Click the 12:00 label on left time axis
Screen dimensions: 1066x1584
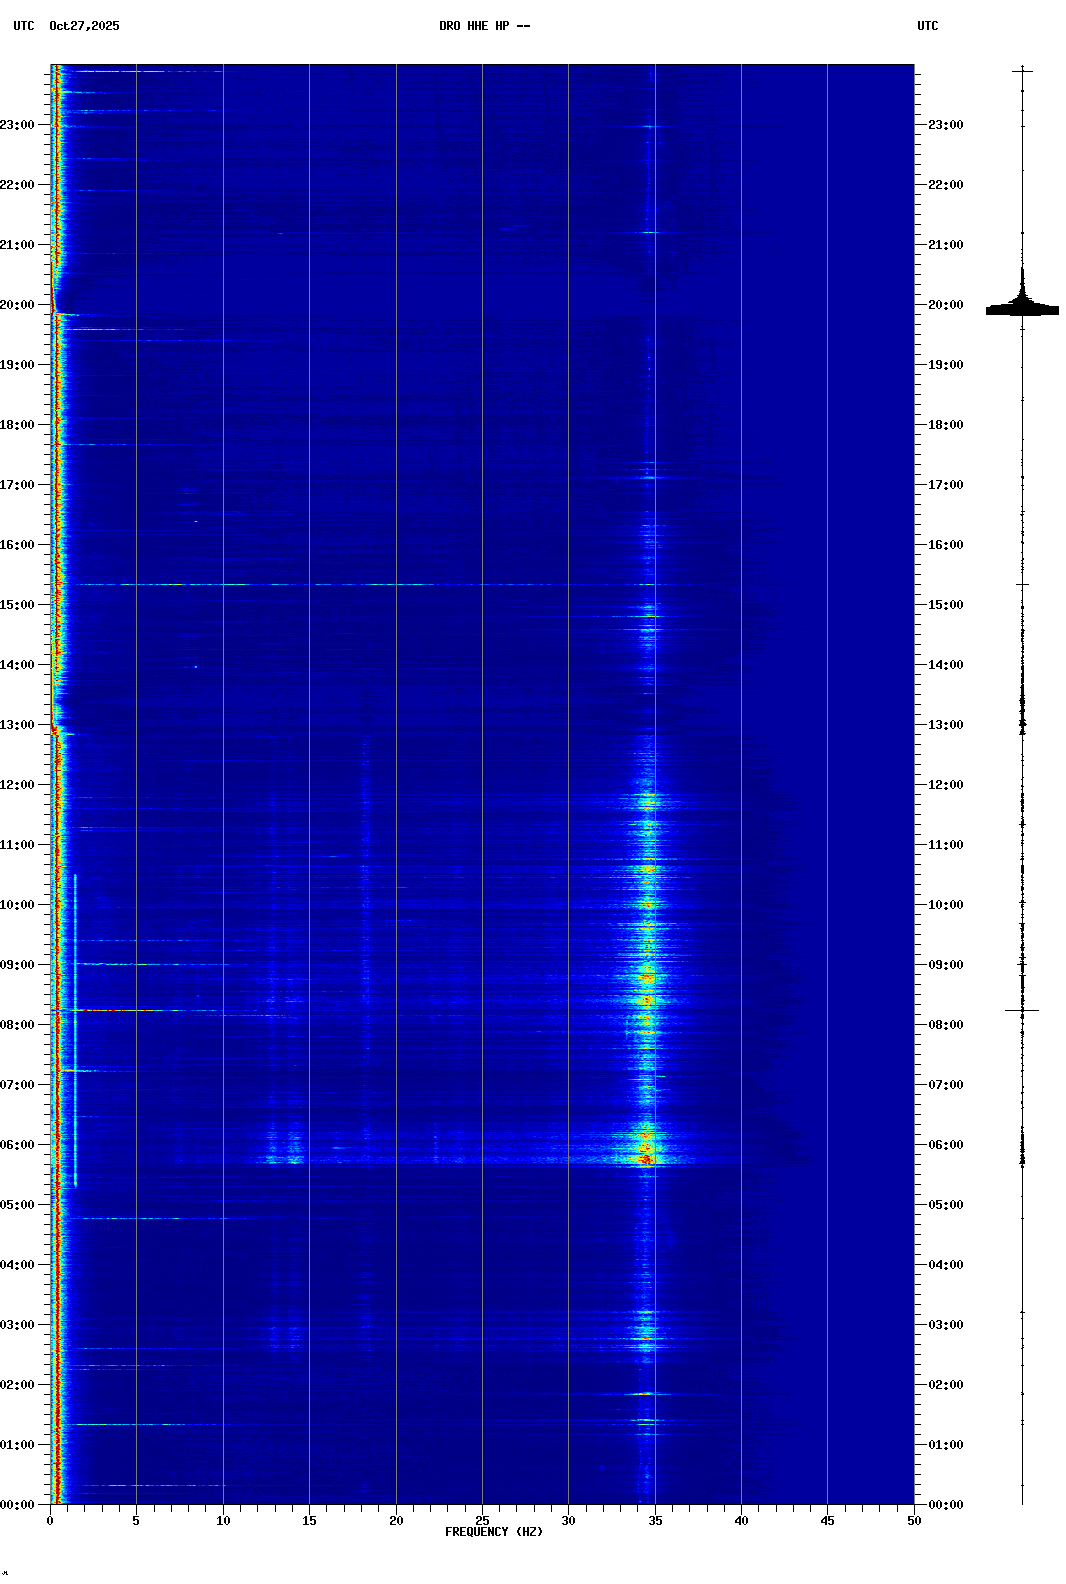(17, 785)
